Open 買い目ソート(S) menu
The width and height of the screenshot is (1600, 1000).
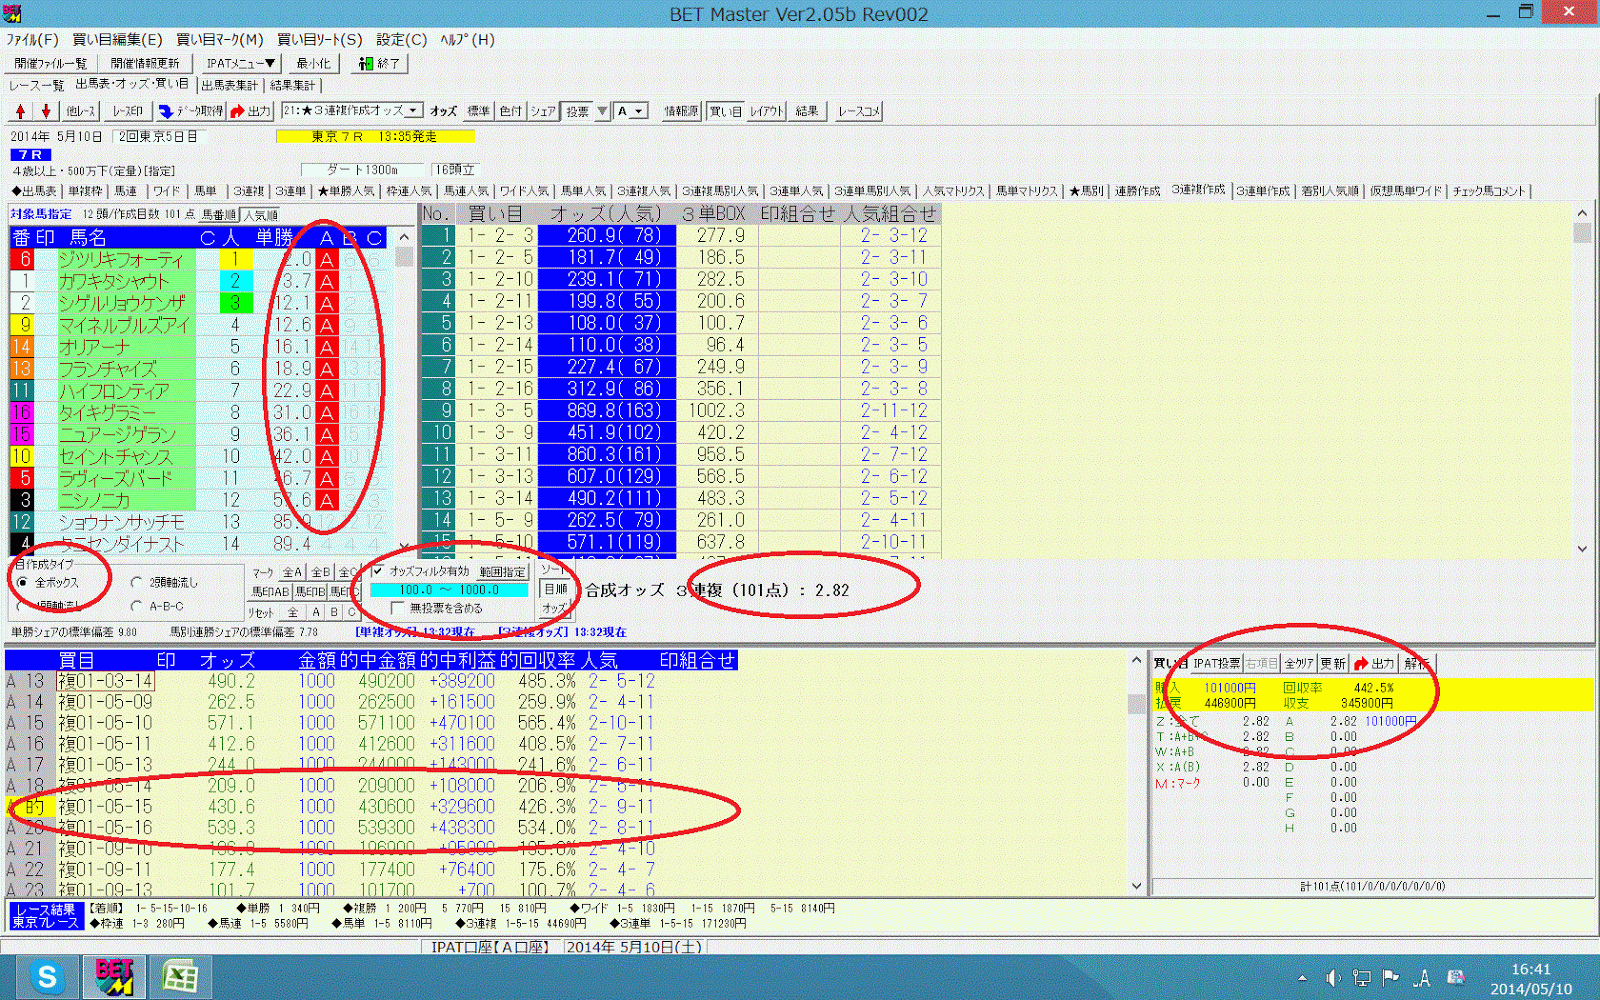click(x=320, y=39)
